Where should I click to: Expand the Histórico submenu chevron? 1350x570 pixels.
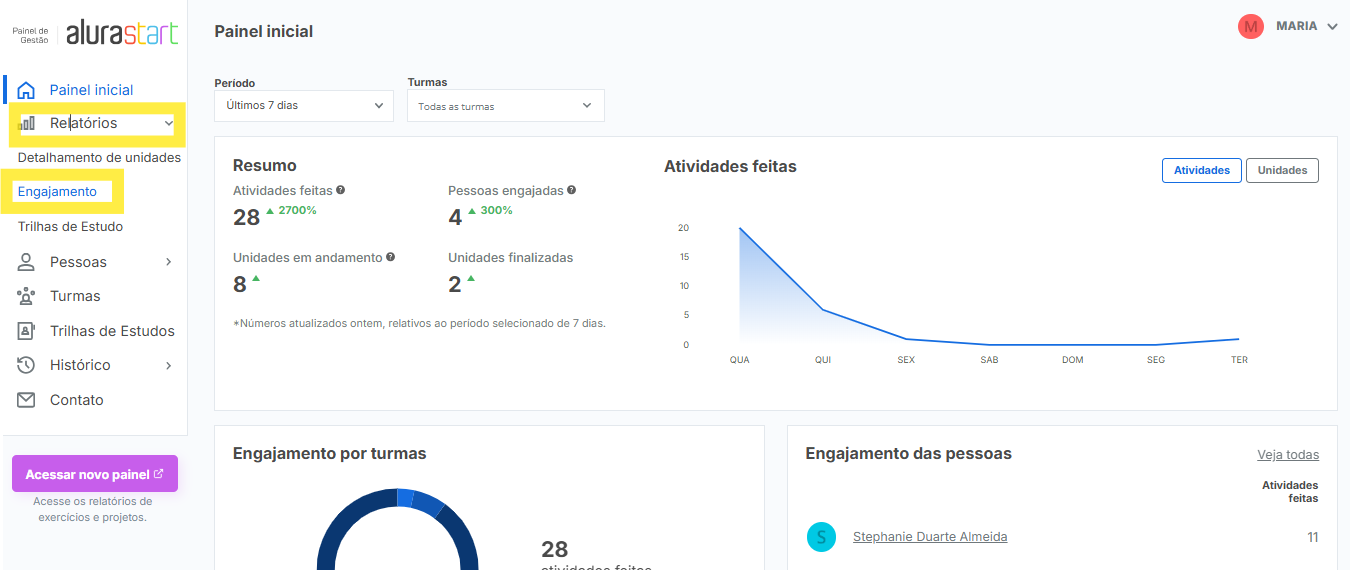coord(168,366)
